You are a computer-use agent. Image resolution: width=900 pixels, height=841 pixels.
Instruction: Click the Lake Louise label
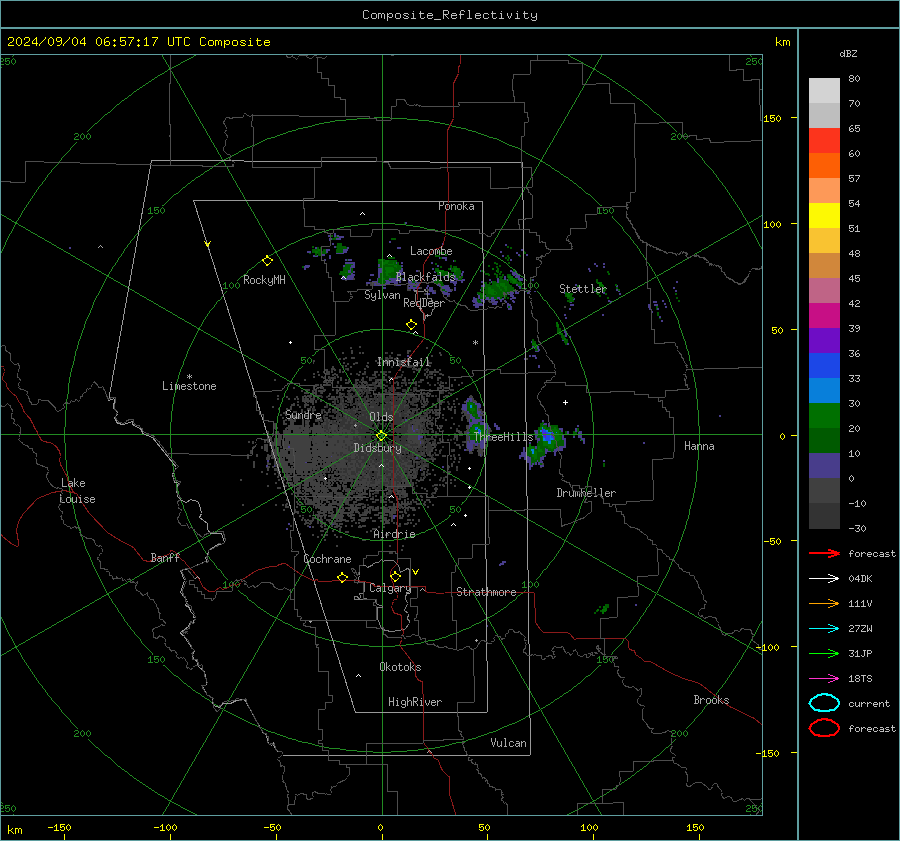[77, 491]
